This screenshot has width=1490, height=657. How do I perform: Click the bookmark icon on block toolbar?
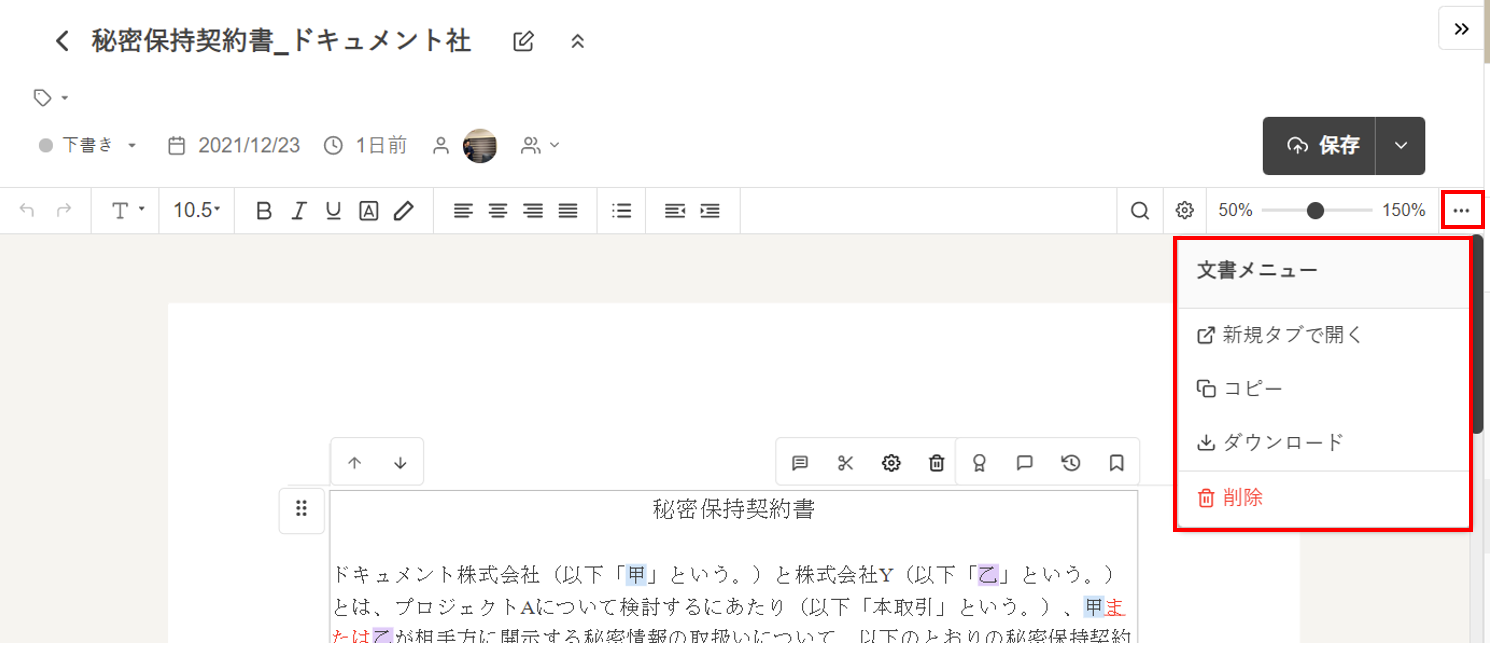[1117, 463]
